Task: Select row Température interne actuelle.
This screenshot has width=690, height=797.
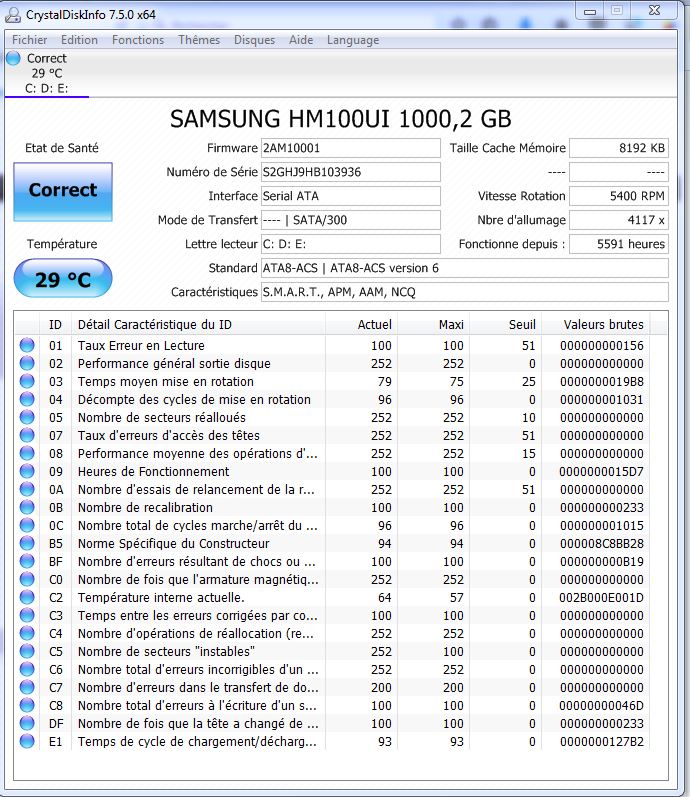Action: [x=333, y=597]
